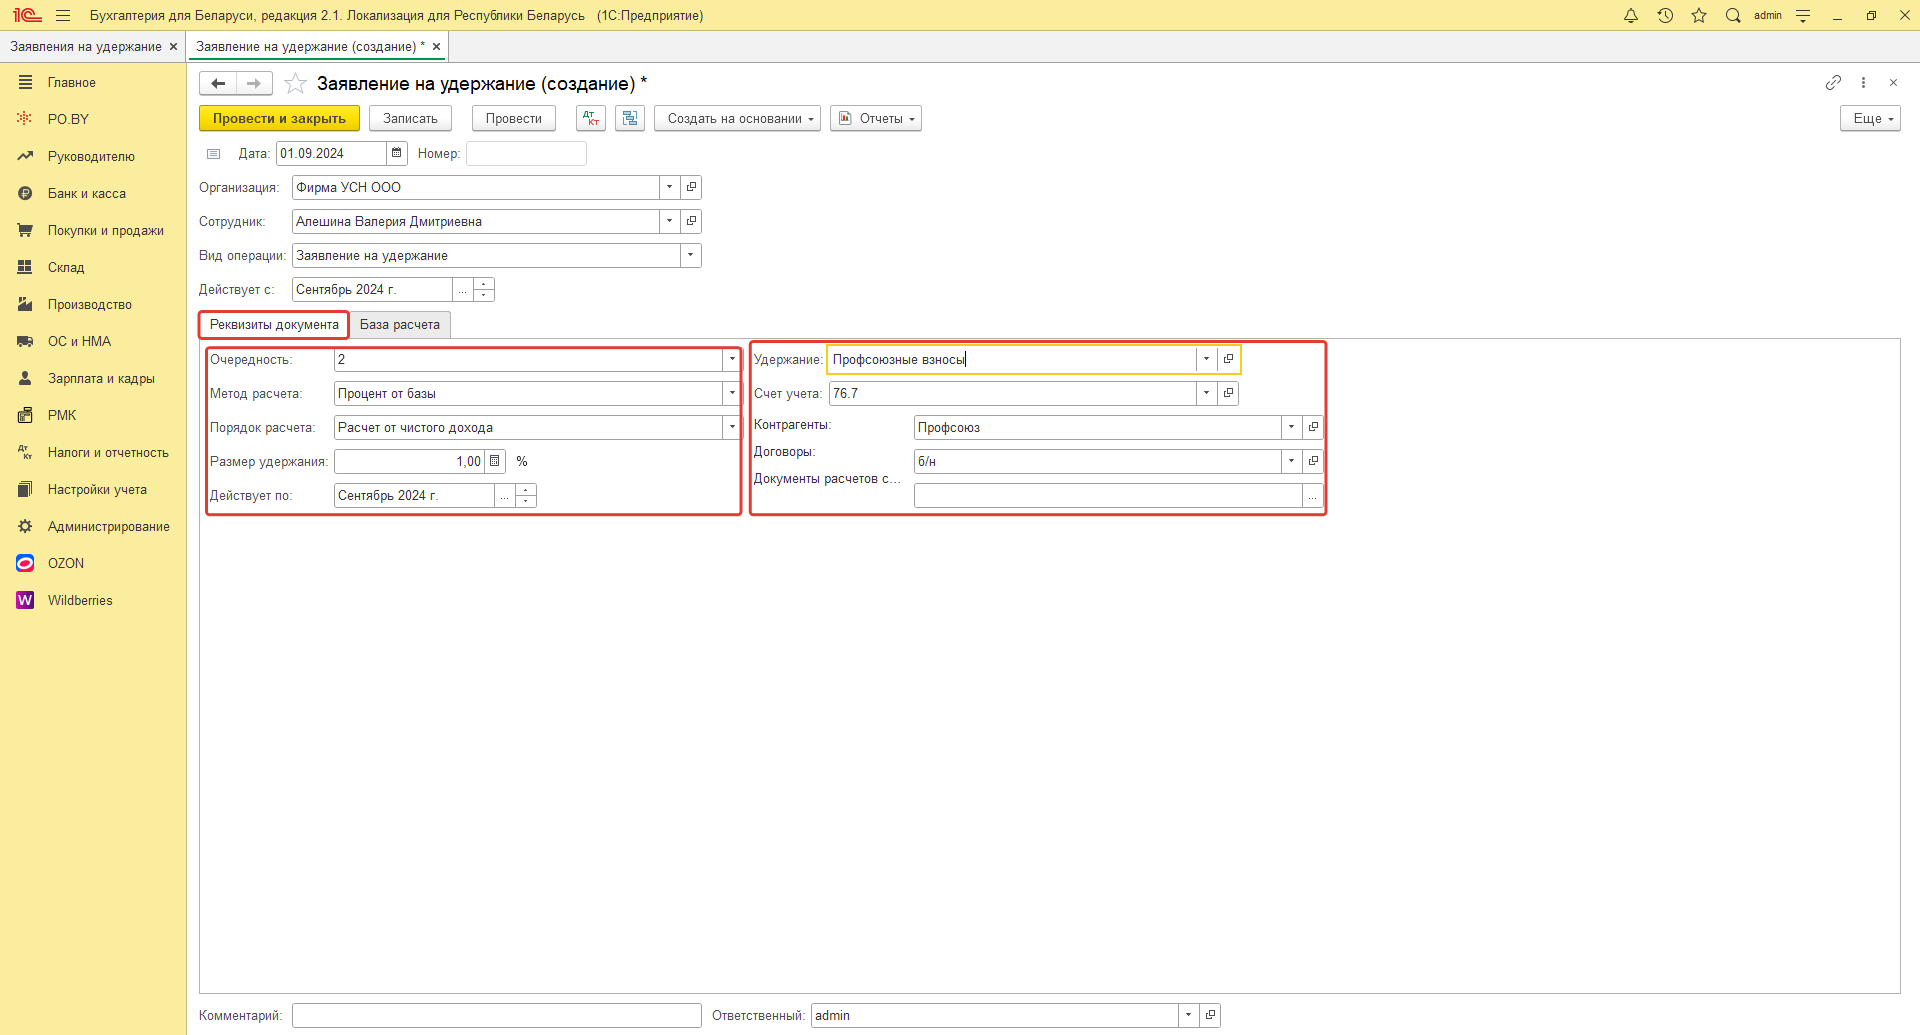
Task: Click Провести и закрыть button
Action: pos(279,118)
